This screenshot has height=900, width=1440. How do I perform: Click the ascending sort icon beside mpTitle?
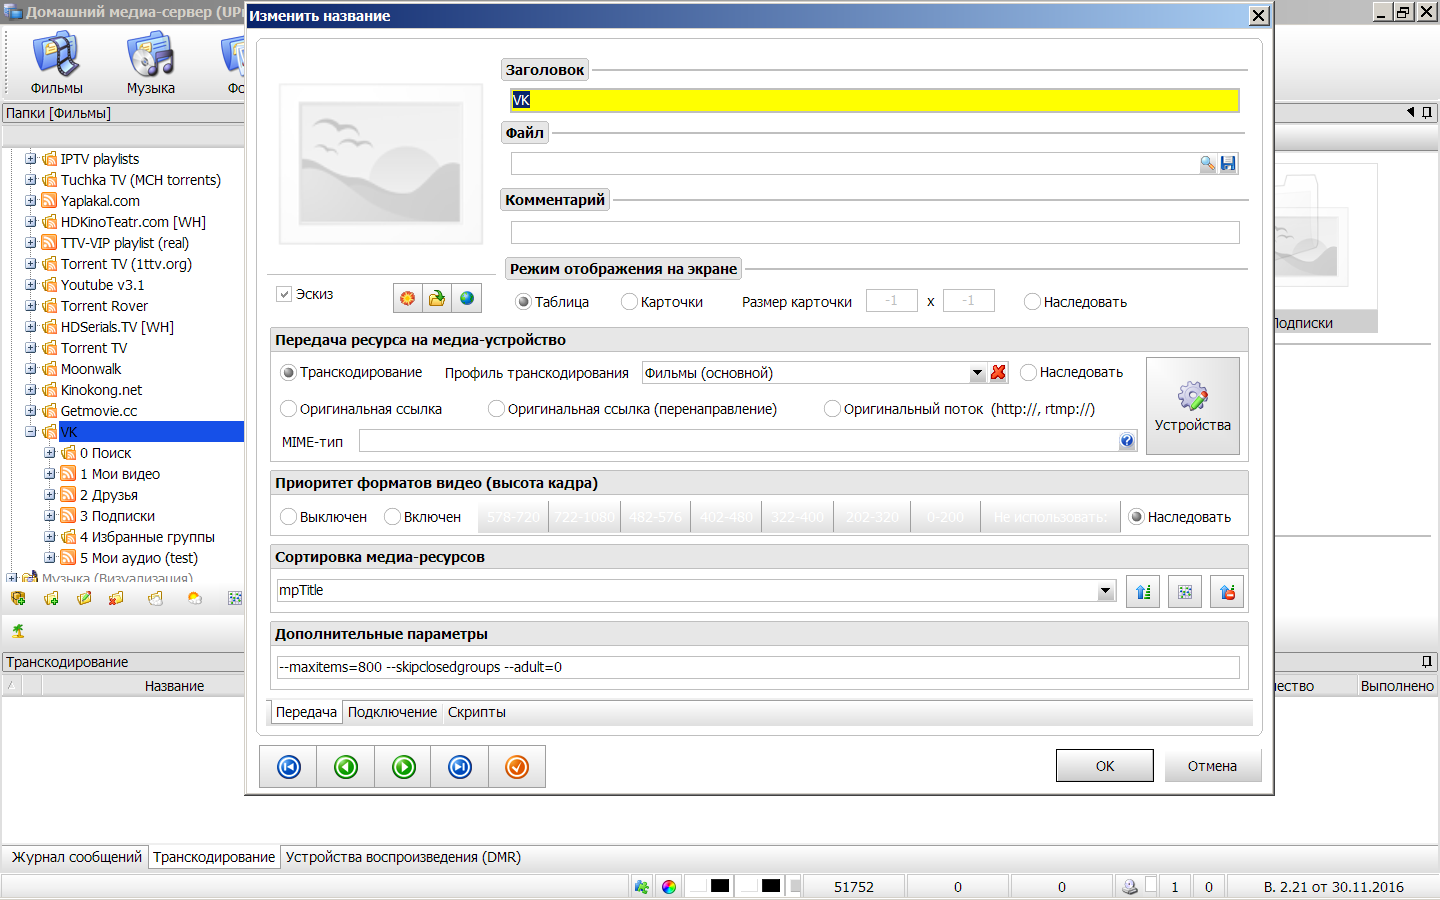[1143, 592]
